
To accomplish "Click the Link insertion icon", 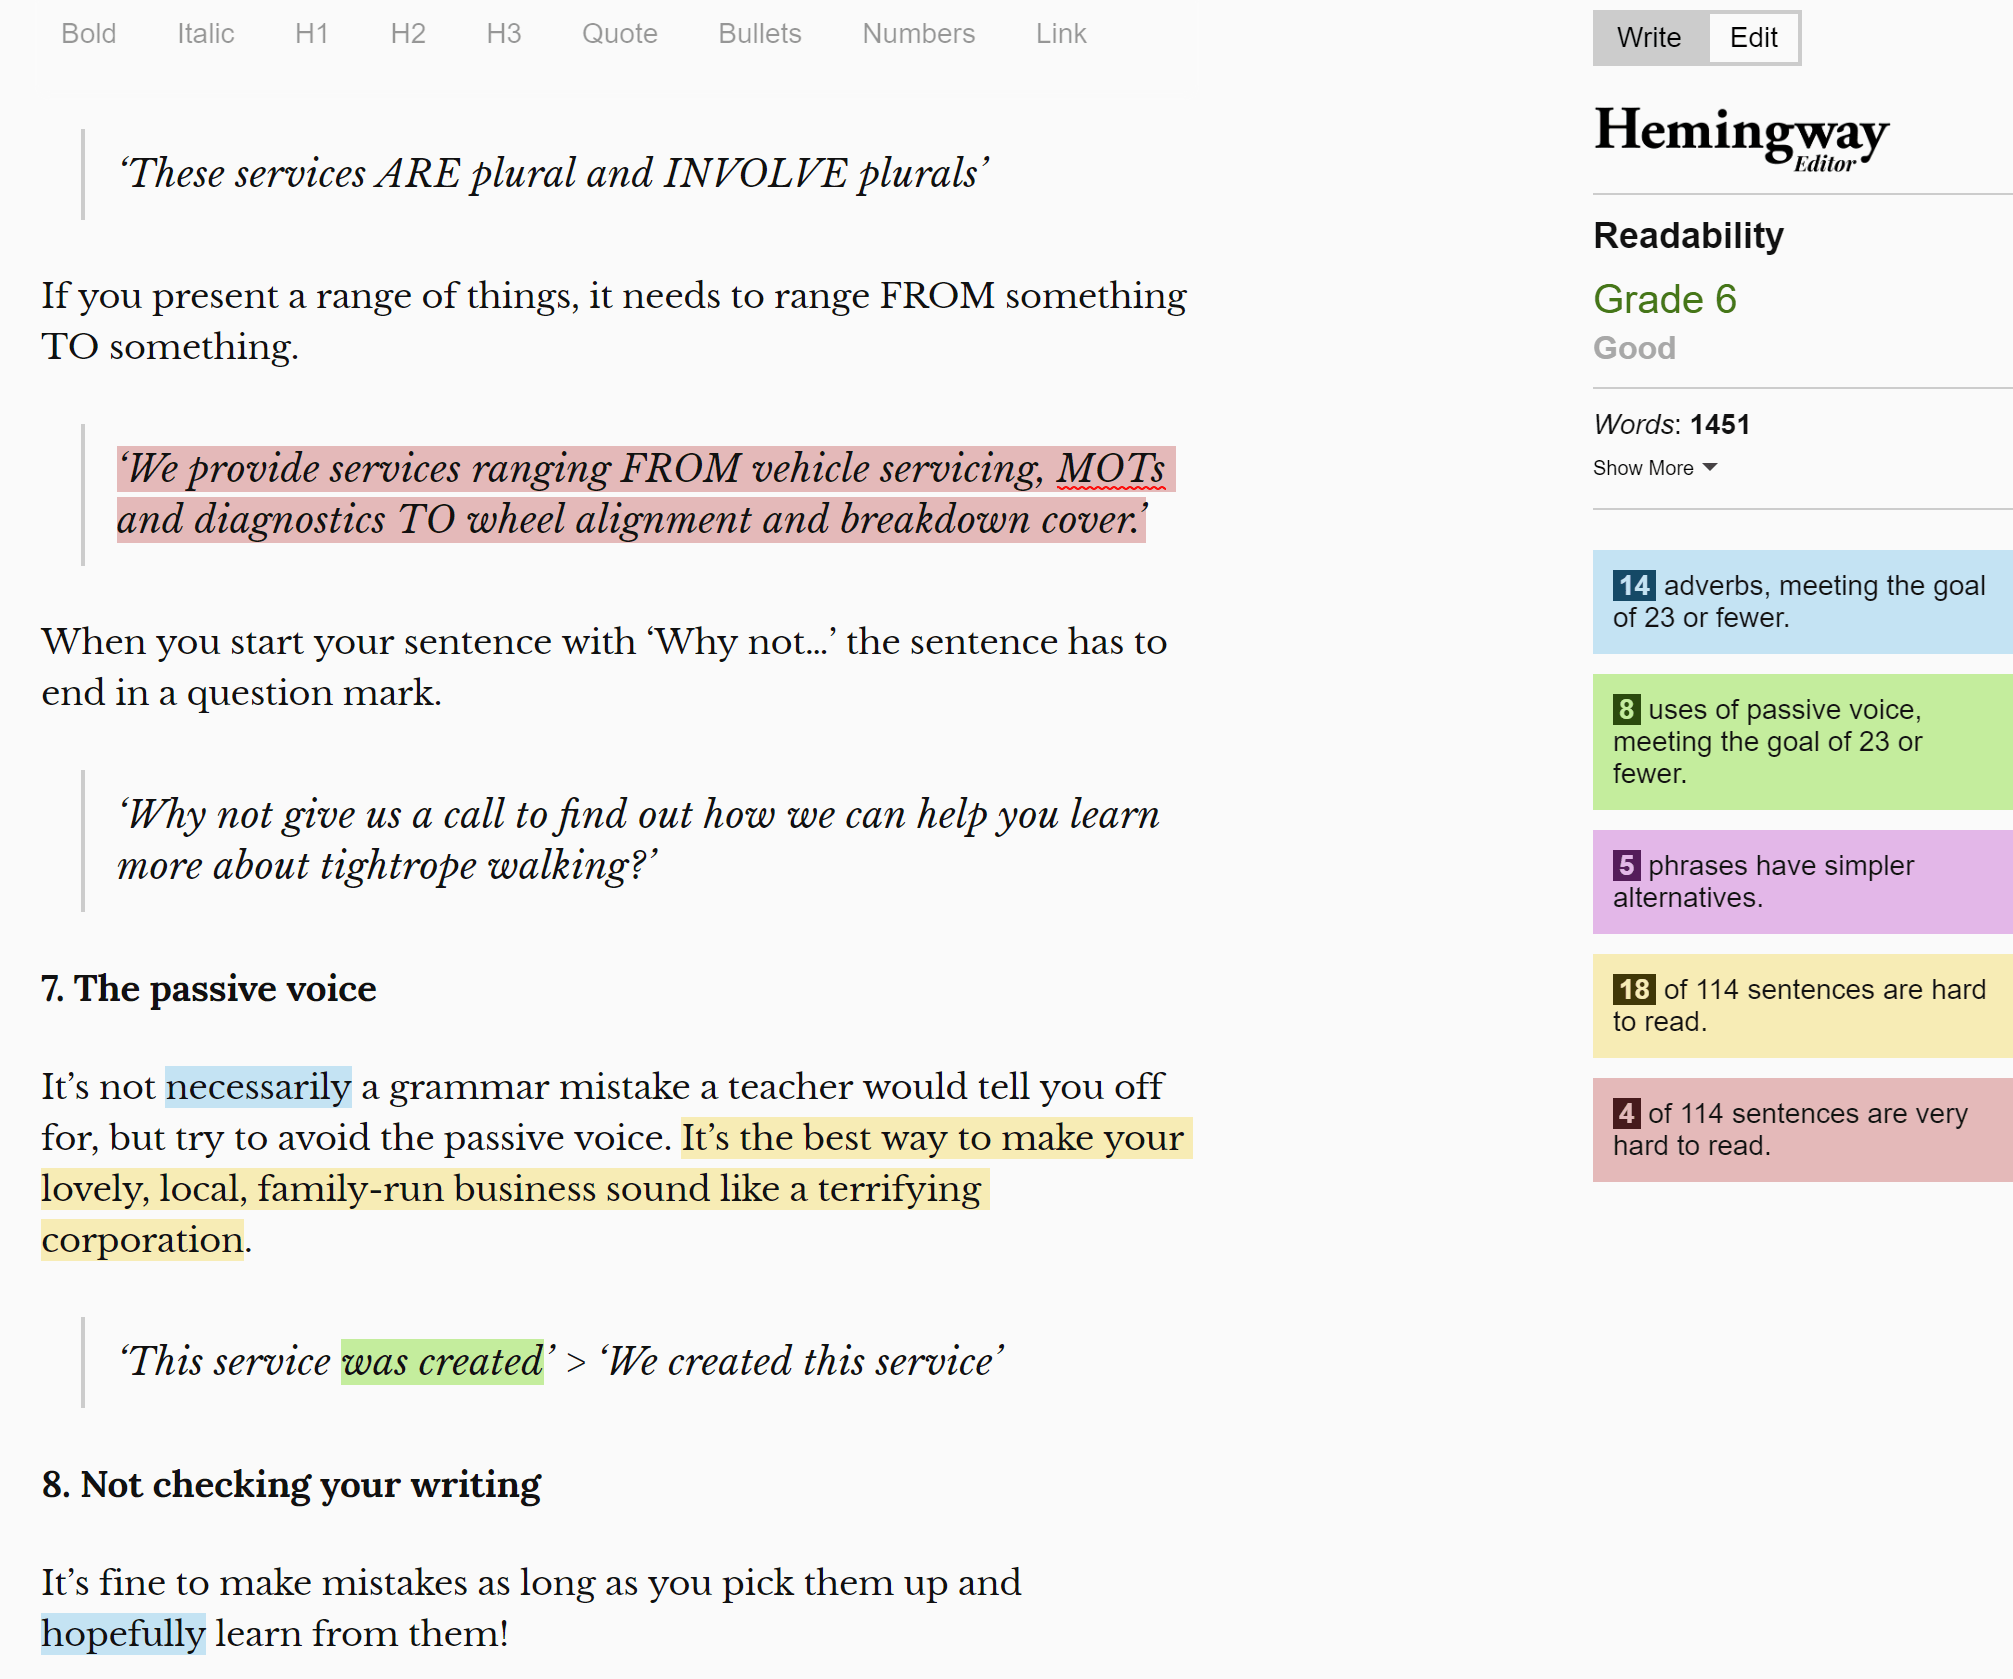I will click(x=1062, y=33).
